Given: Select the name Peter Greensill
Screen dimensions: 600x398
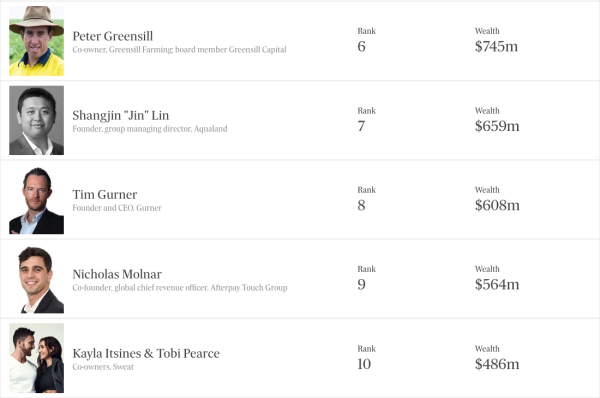Looking at the screenshot, I should [112, 36].
